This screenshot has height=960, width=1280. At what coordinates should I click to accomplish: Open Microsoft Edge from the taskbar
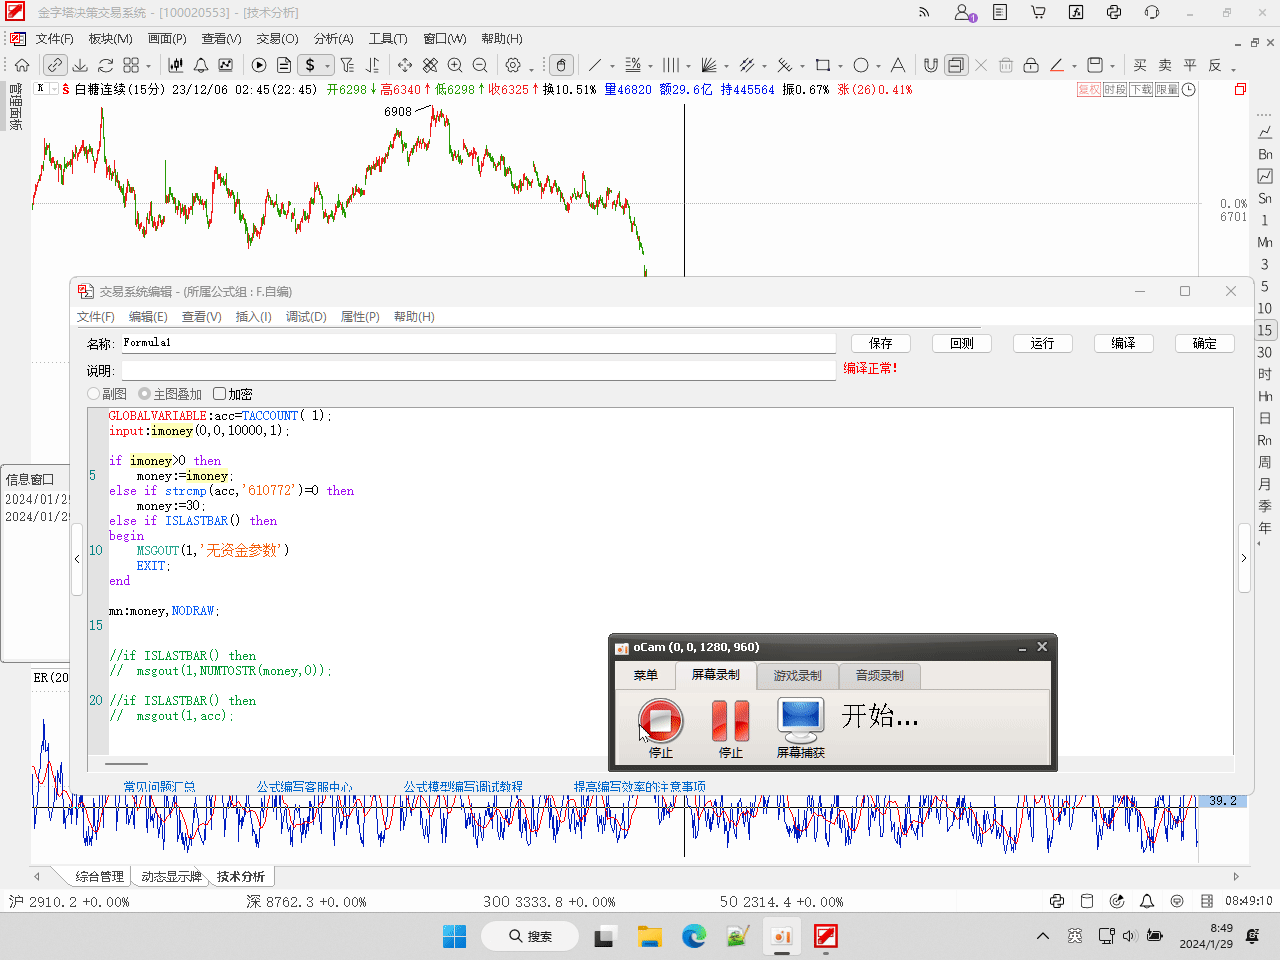coord(694,936)
